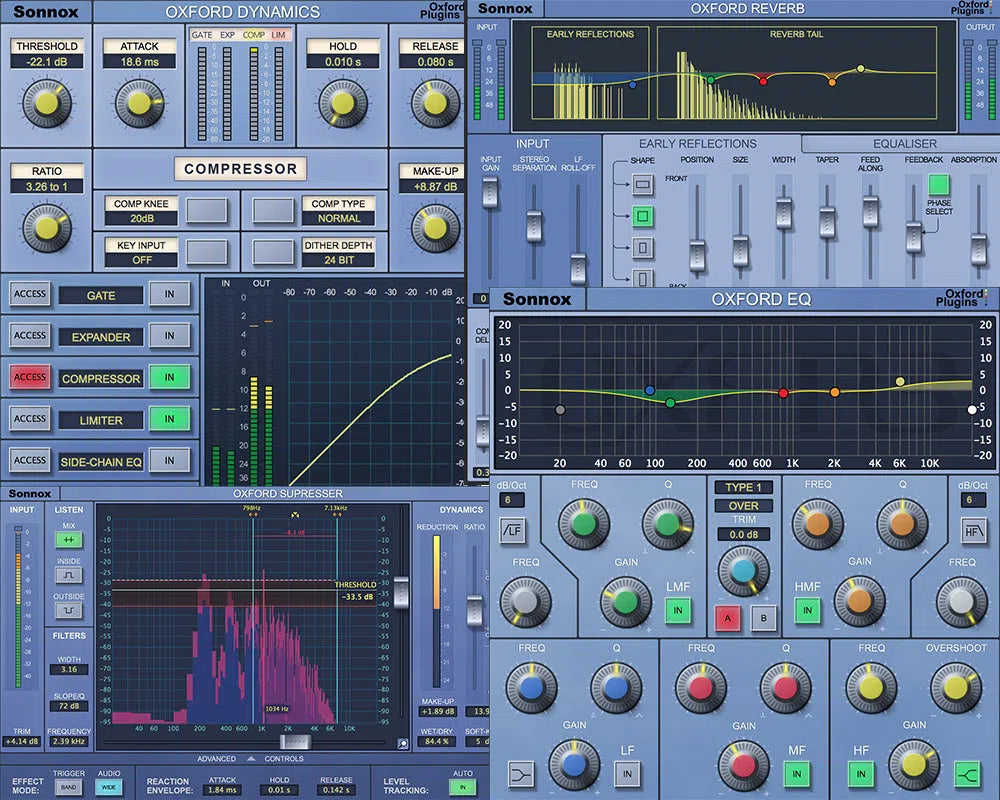Toggle the HMF band IN button
The width and height of the screenshot is (1000, 800).
[x=807, y=611]
